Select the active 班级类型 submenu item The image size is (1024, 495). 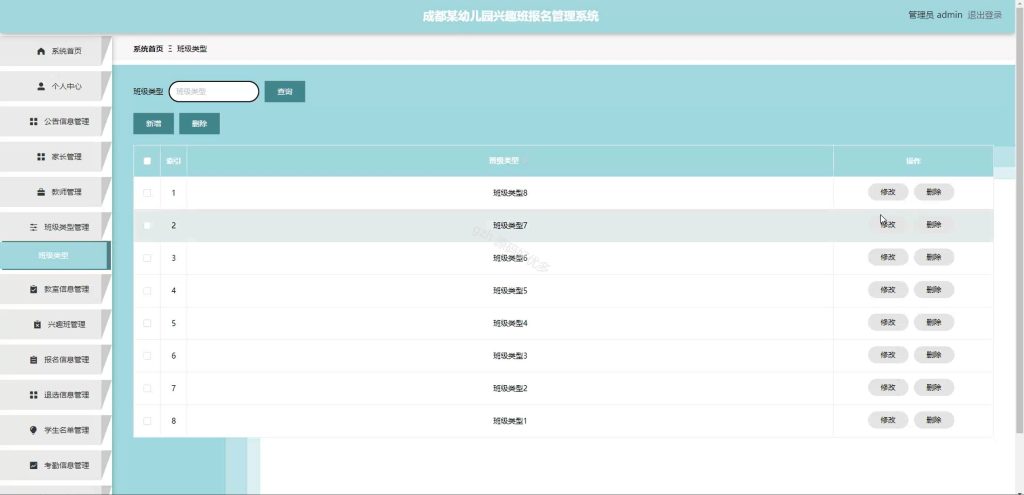(55, 255)
